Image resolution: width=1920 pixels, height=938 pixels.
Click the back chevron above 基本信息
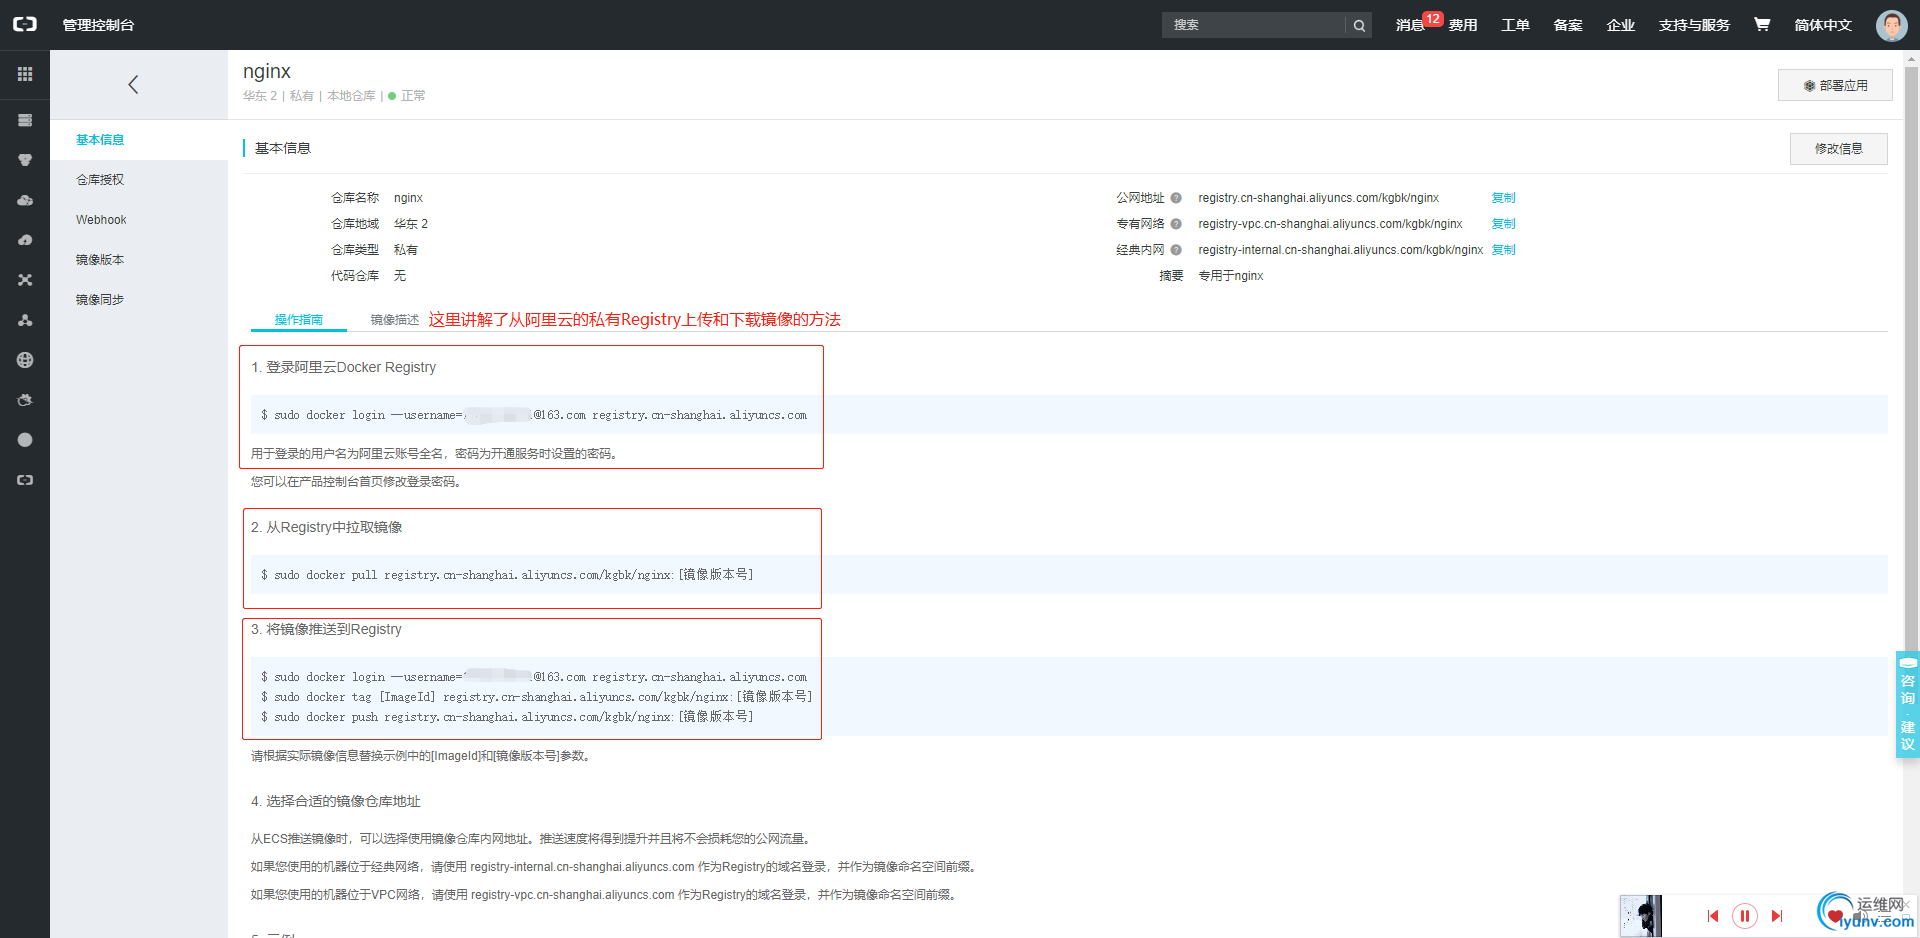[x=133, y=85]
